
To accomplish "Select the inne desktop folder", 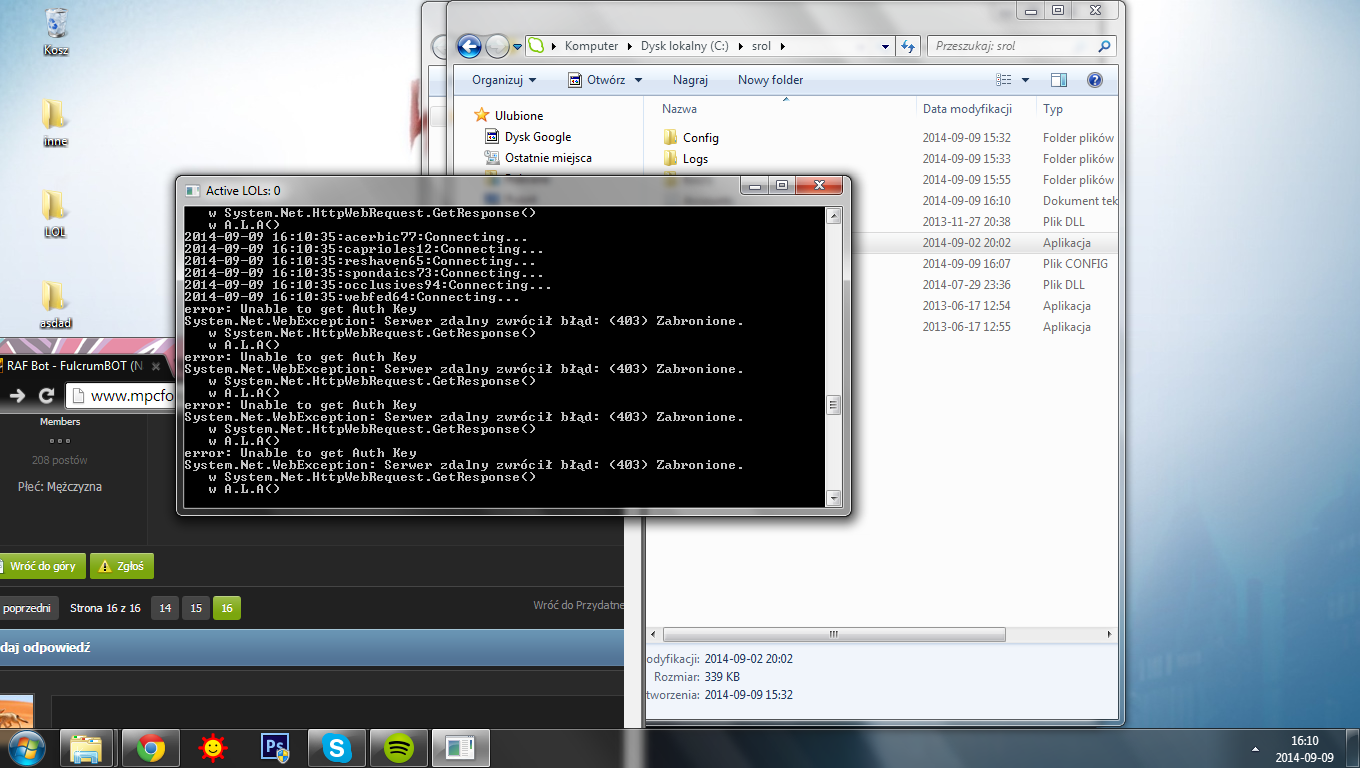I will click(55, 122).
